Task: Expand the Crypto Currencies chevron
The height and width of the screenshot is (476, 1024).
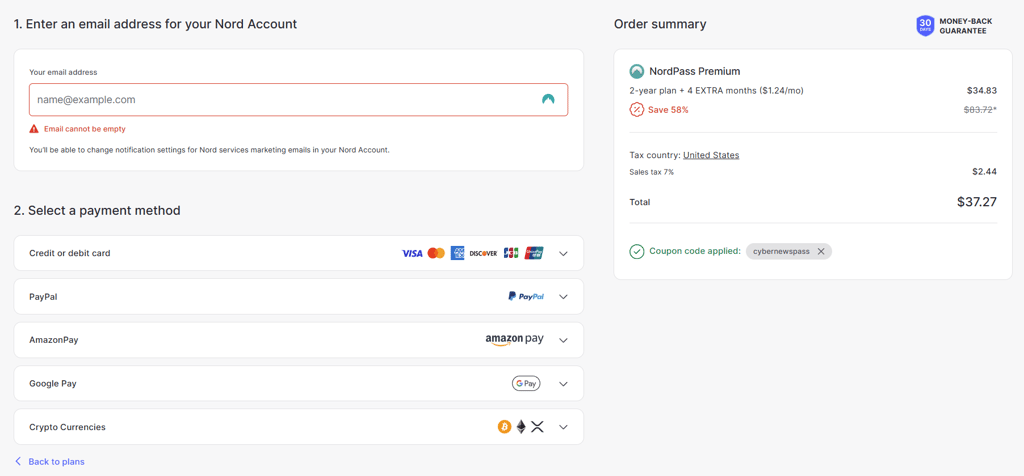Action: coord(564,427)
